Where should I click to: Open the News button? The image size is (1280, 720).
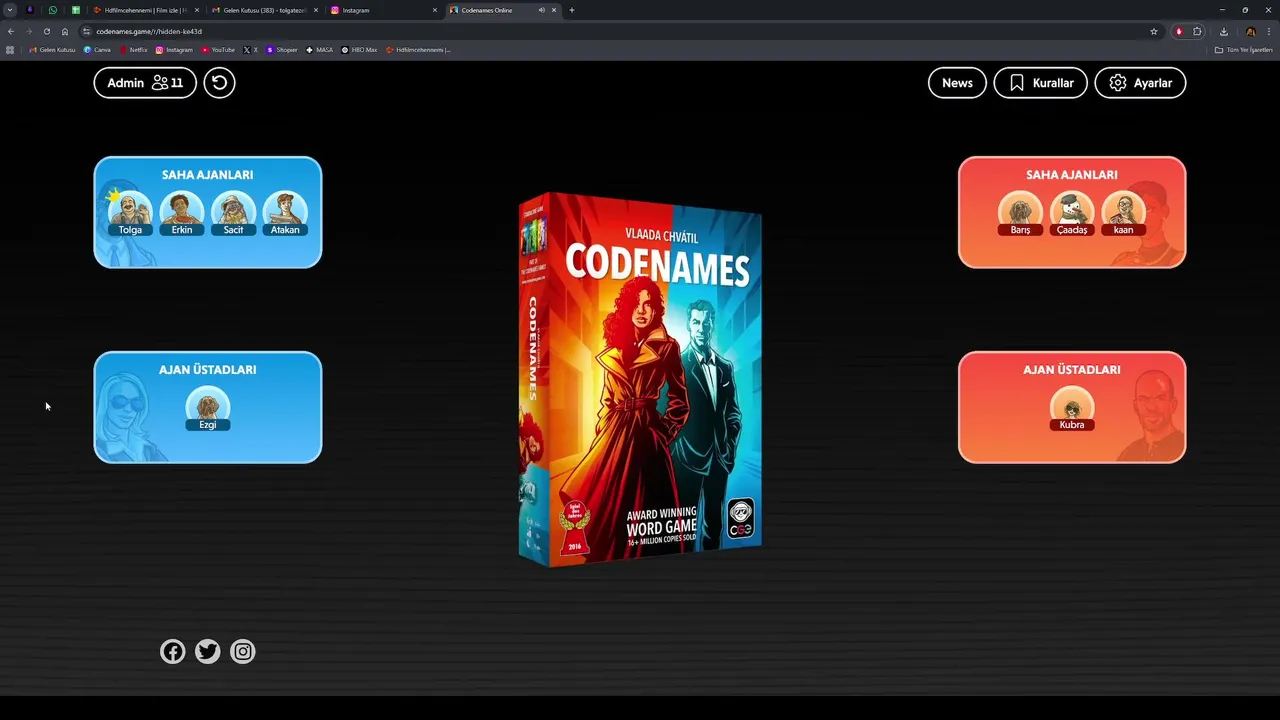coord(957,83)
